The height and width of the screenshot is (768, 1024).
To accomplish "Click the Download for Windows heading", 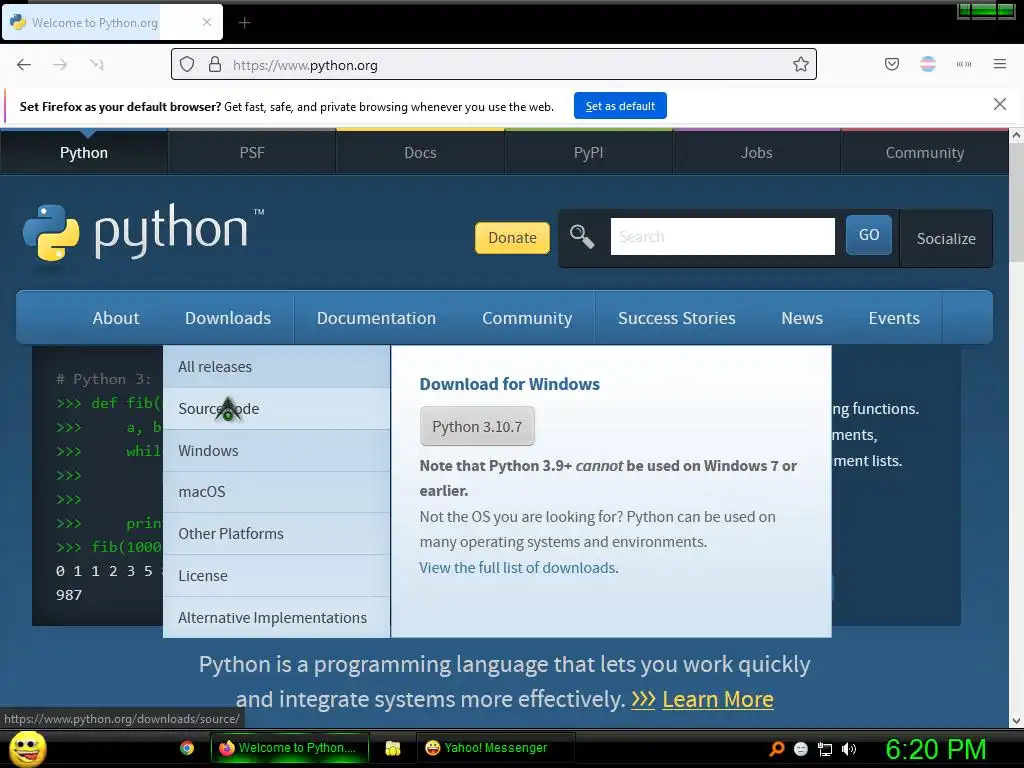I will tap(509, 384).
